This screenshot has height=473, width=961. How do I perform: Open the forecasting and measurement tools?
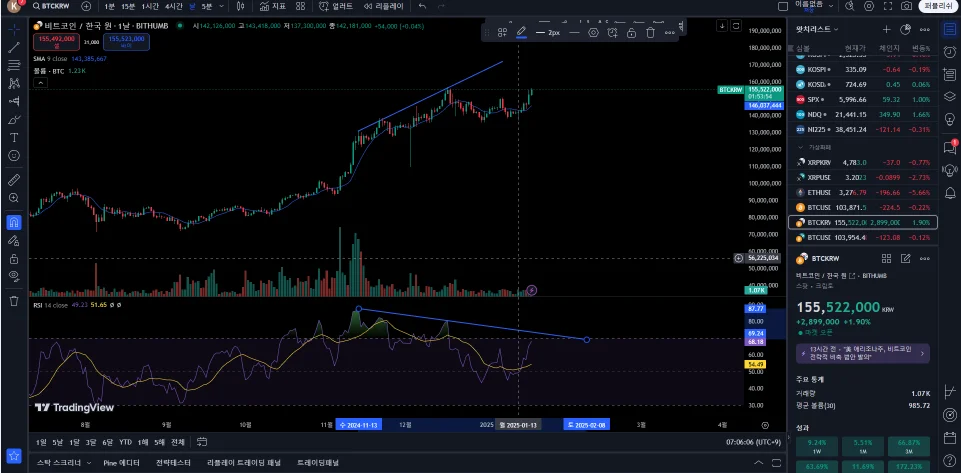[x=14, y=102]
